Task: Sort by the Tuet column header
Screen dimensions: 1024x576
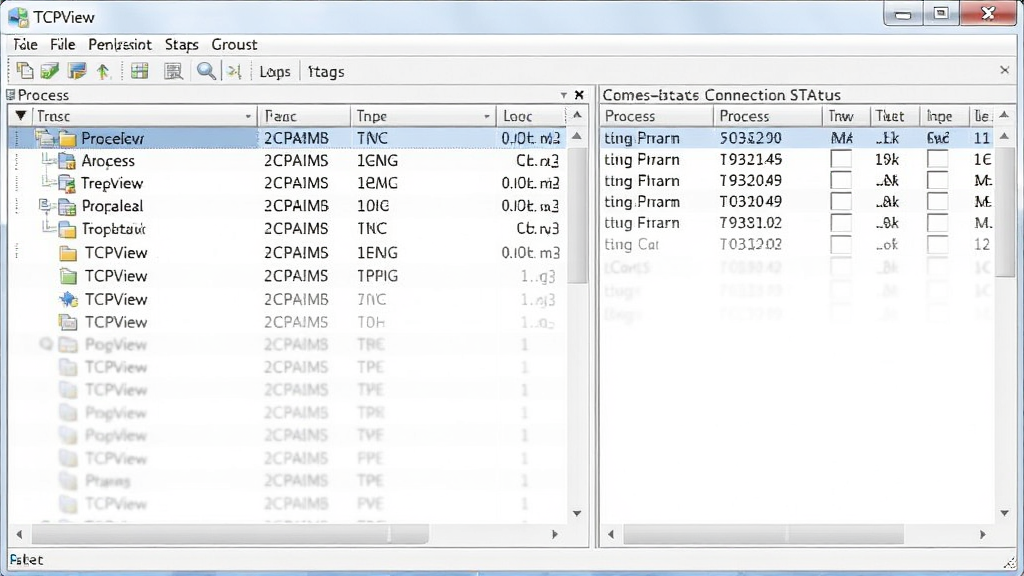Action: tap(895, 116)
